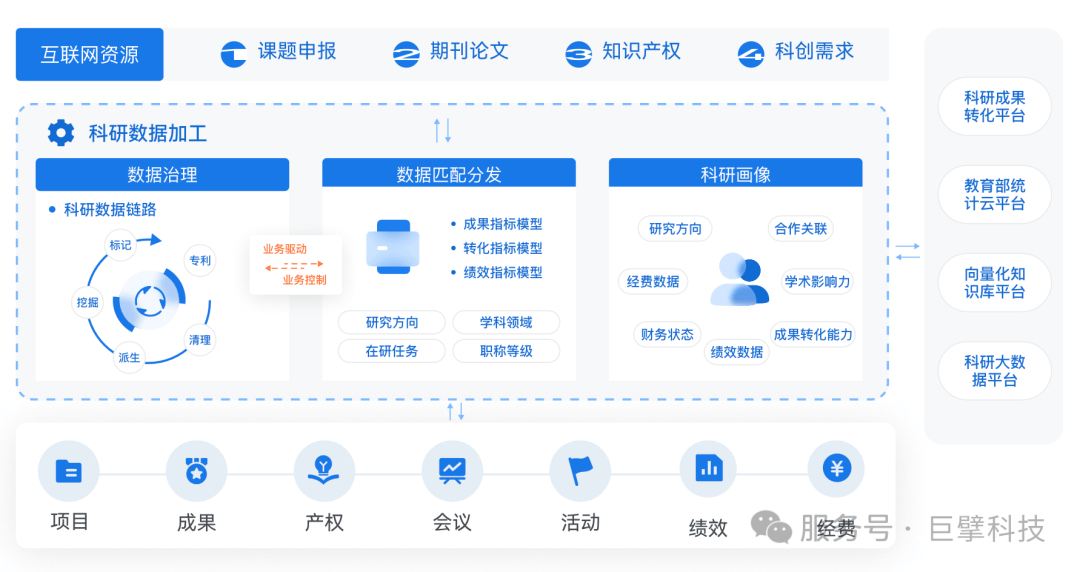Click the 产权 label text
The width and height of the screenshot is (1080, 572).
[x=324, y=523]
